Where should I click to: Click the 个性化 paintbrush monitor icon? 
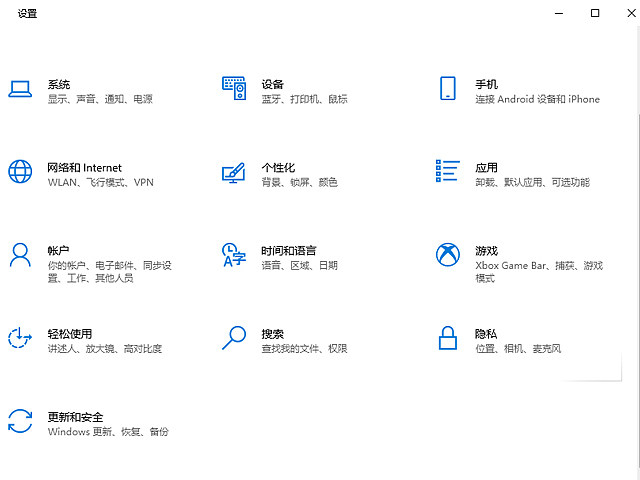(233, 173)
